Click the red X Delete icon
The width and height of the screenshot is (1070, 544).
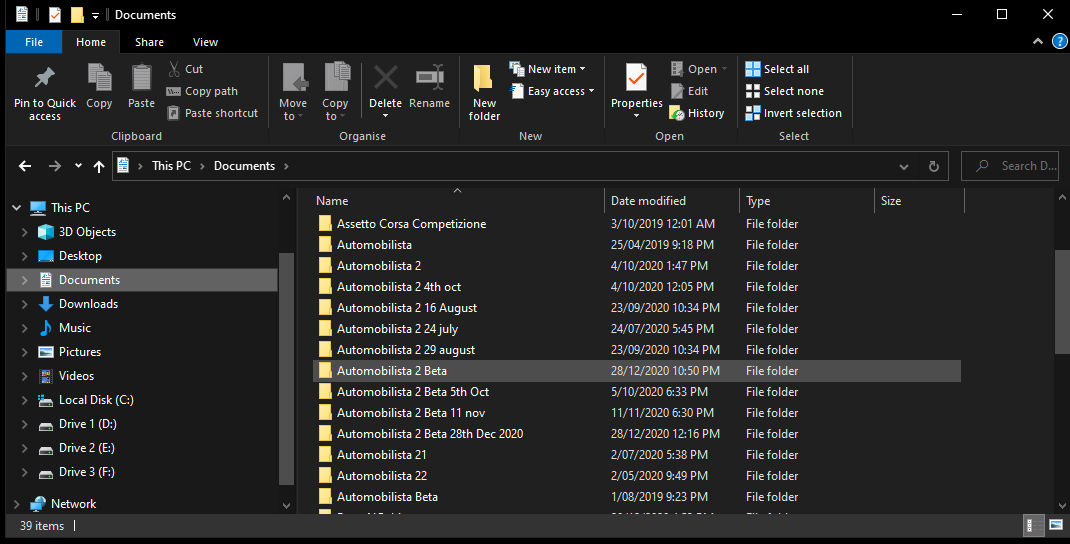pyautogui.click(x=386, y=77)
